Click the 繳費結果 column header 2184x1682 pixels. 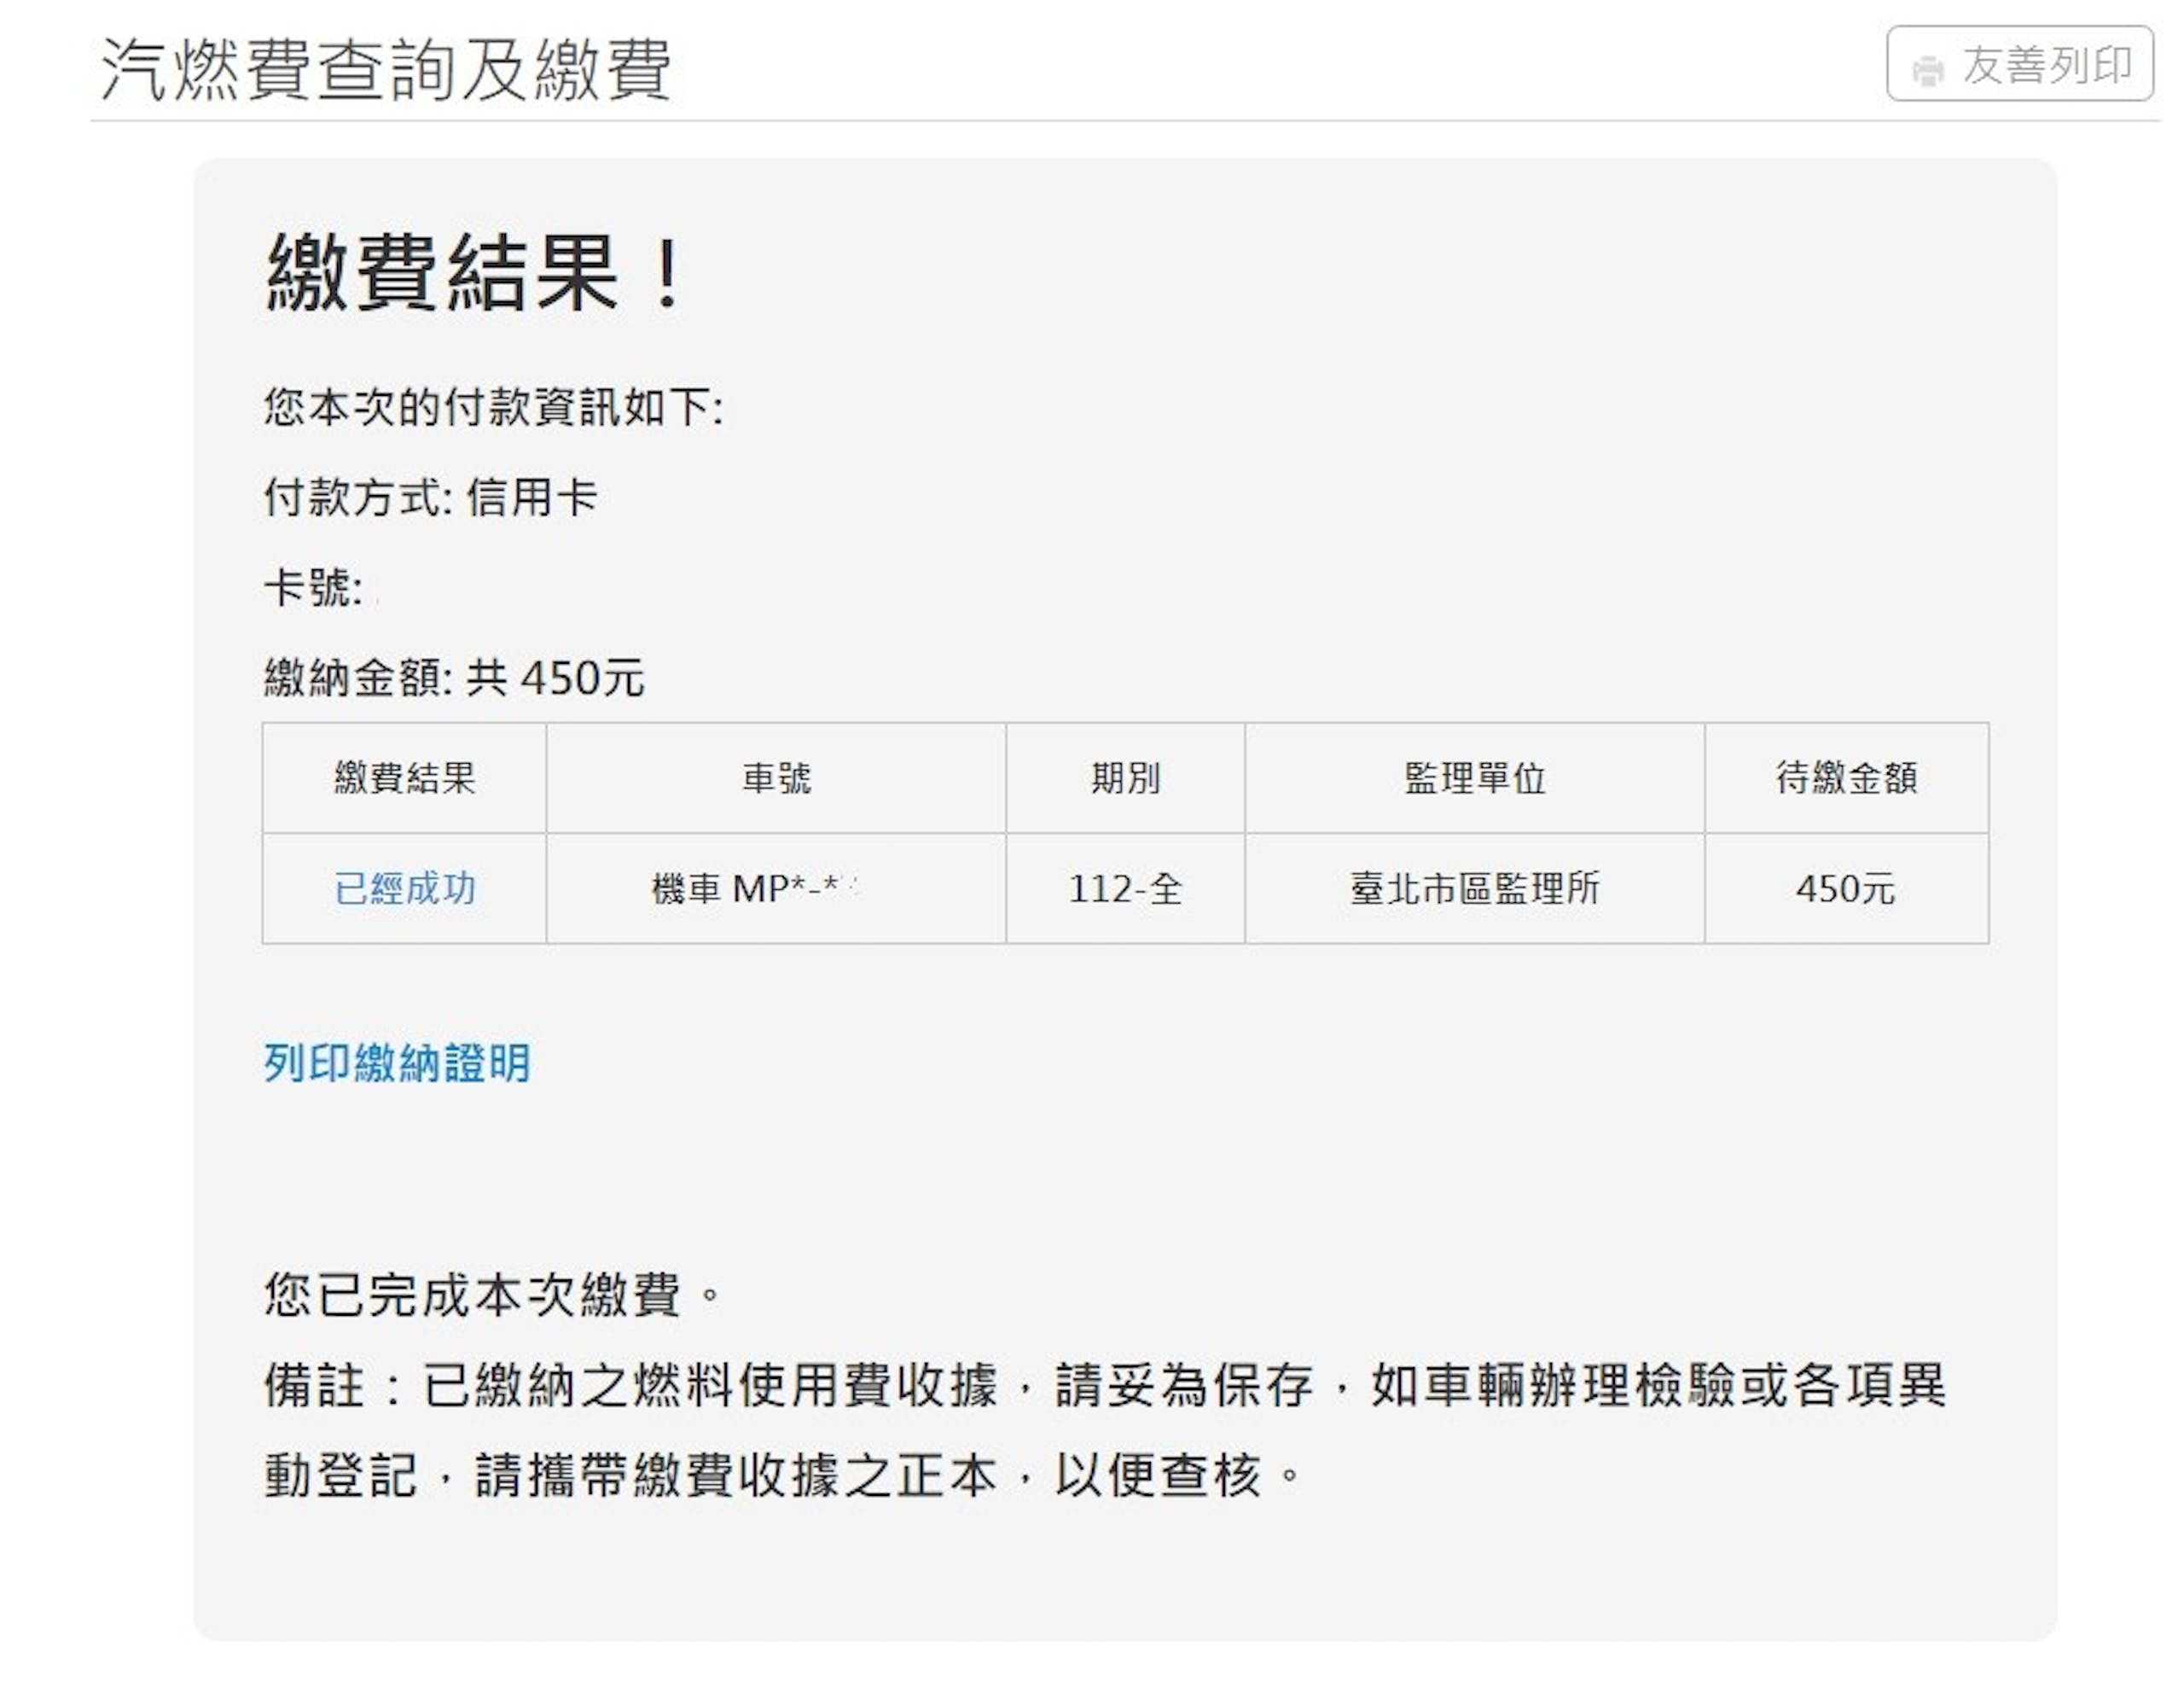pos(405,777)
